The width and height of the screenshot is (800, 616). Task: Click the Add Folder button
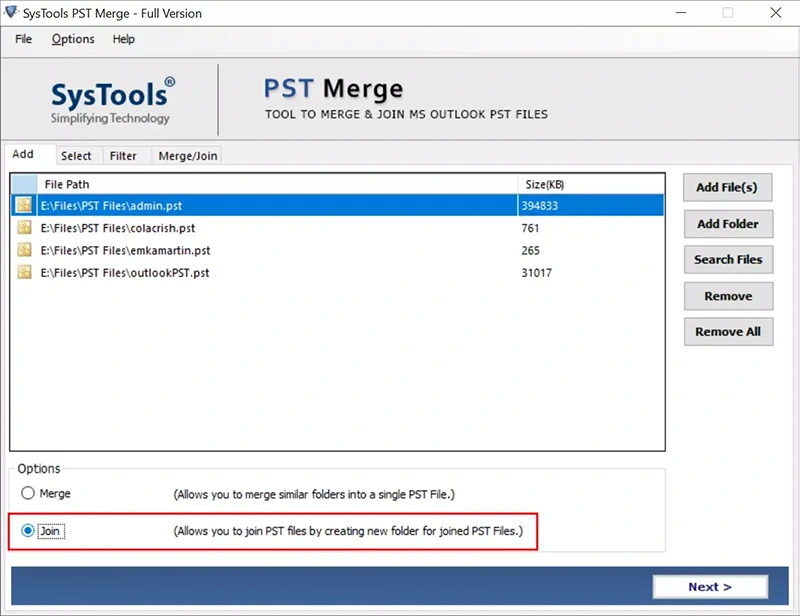tap(728, 224)
